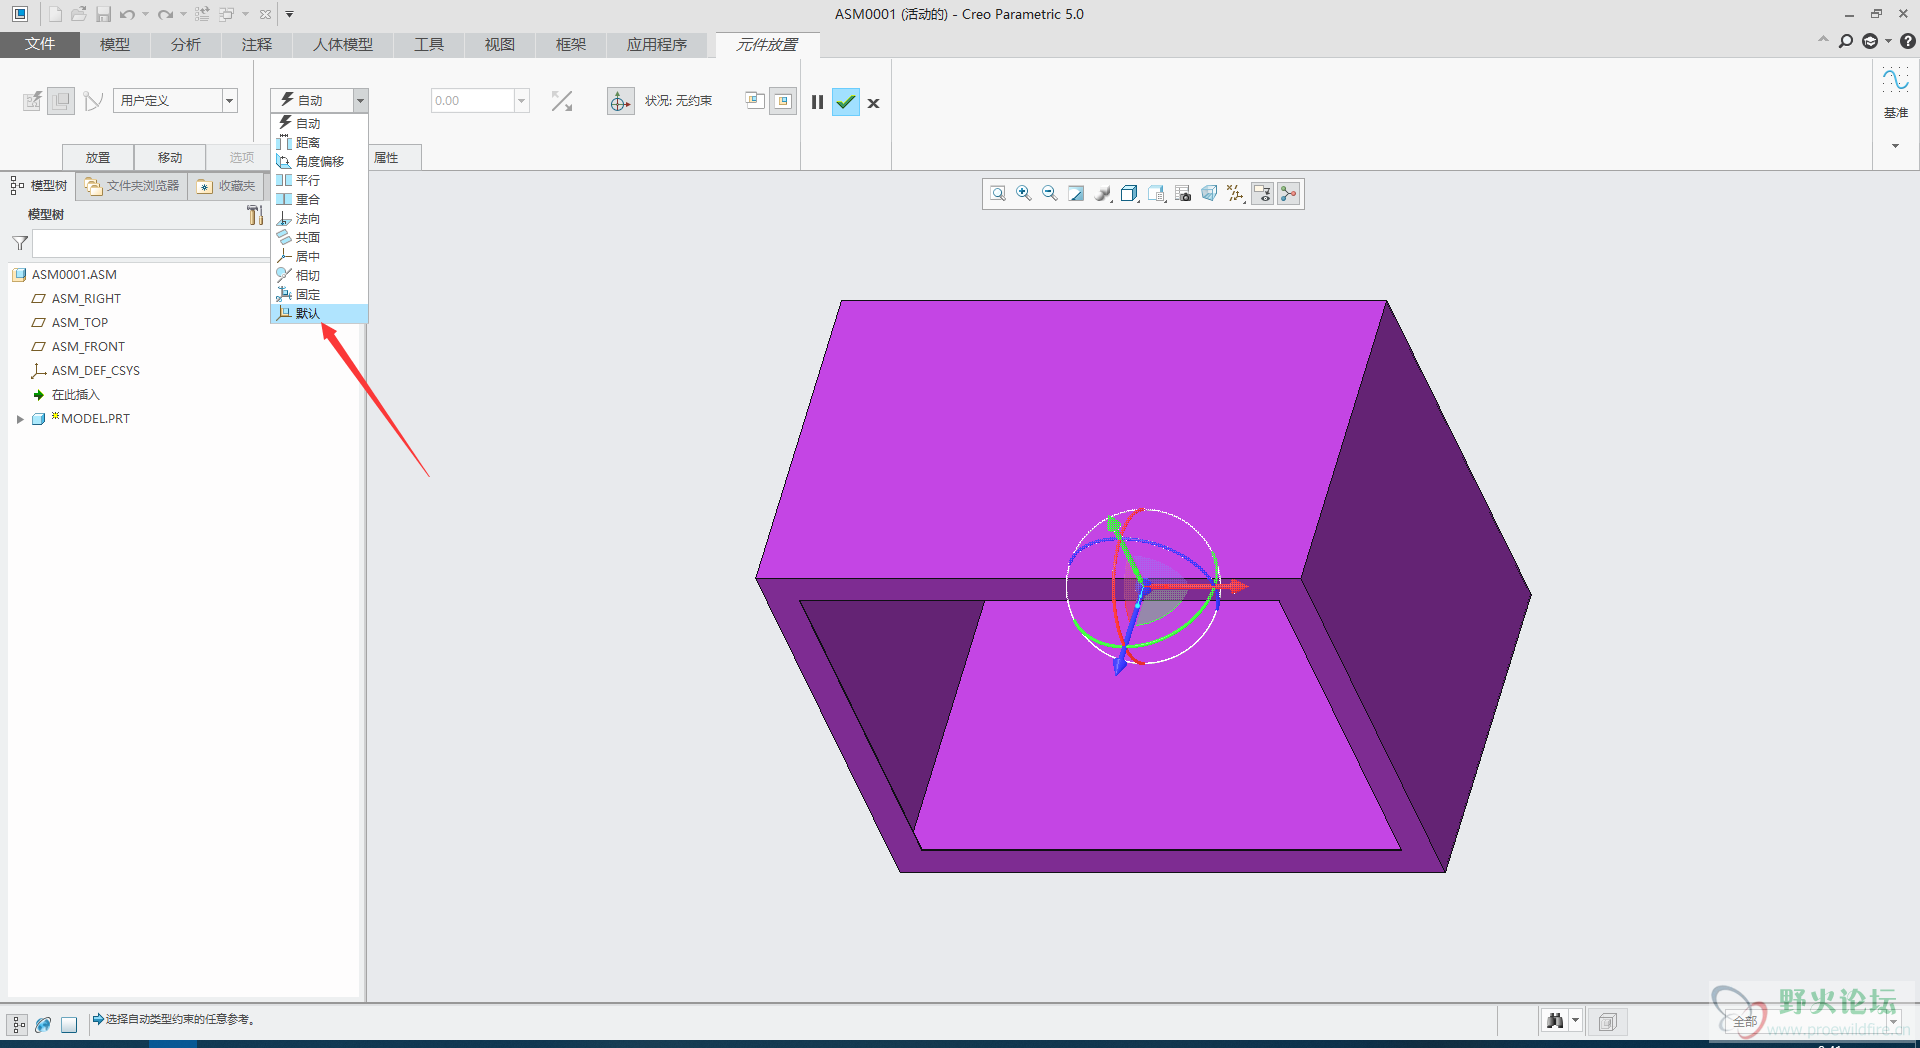Switch to the 分析 ribbon tab
Image resolution: width=1920 pixels, height=1048 pixels.
[185, 45]
